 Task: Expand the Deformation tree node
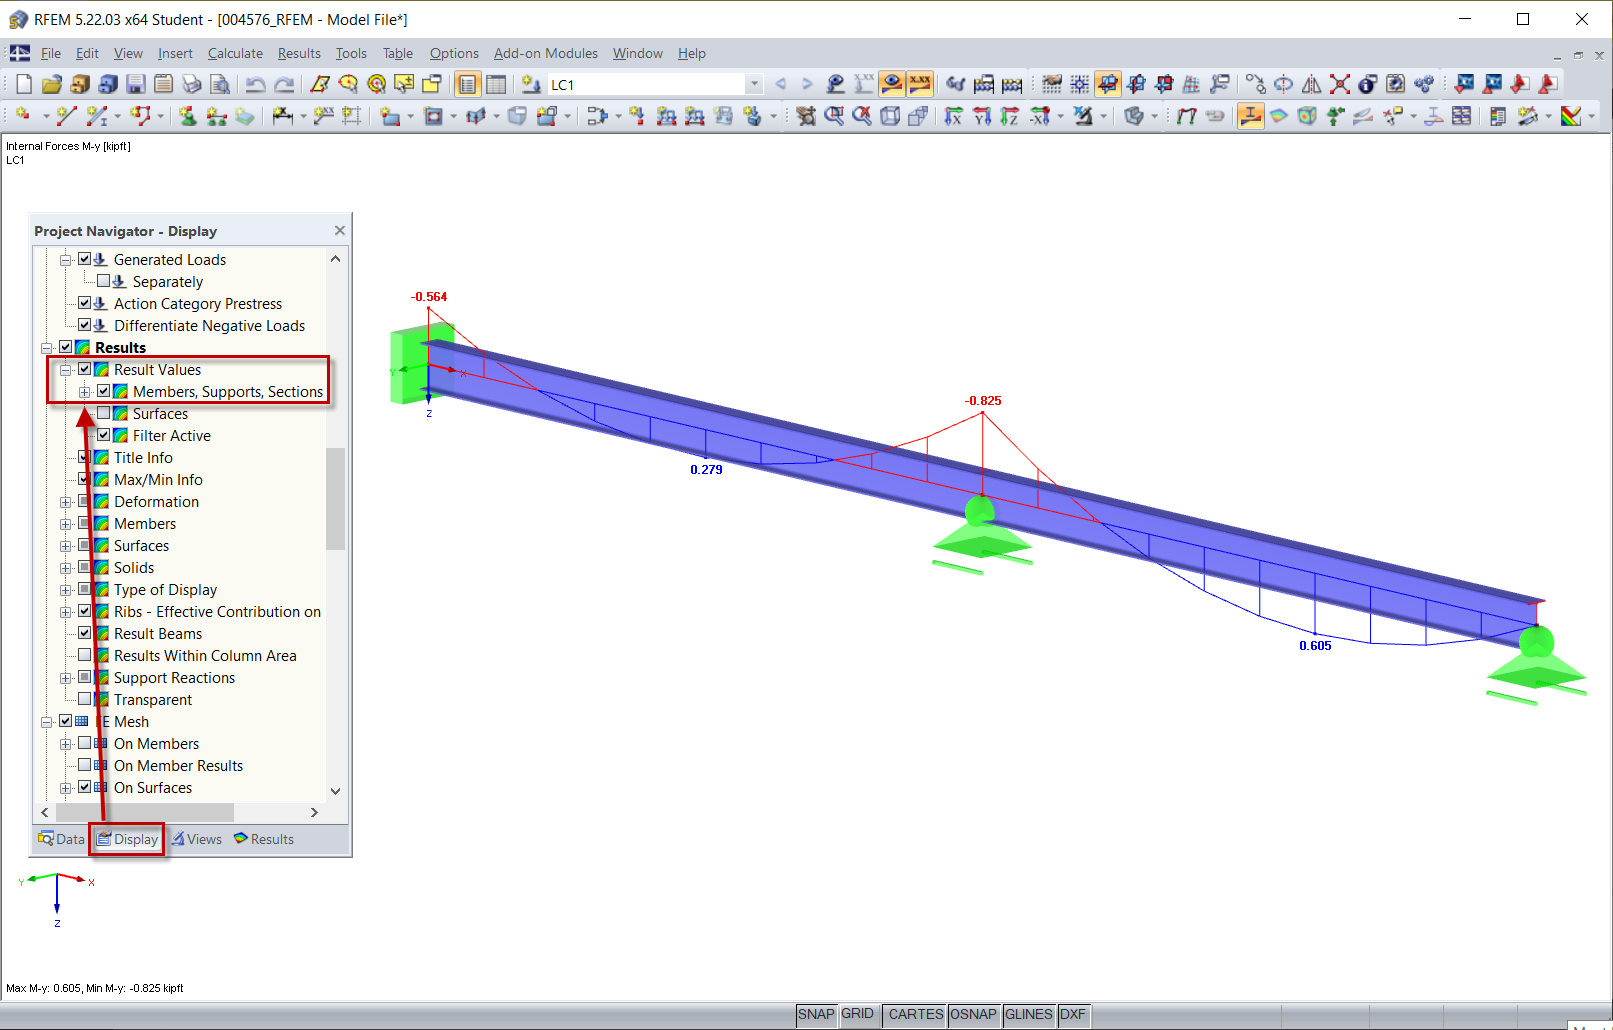pos(66,501)
